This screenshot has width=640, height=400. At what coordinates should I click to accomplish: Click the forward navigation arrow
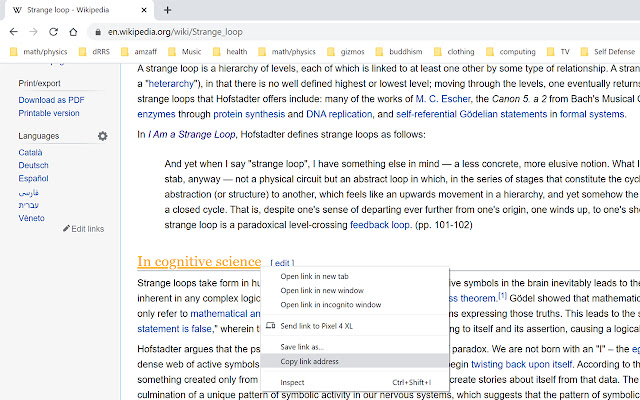click(x=33, y=32)
